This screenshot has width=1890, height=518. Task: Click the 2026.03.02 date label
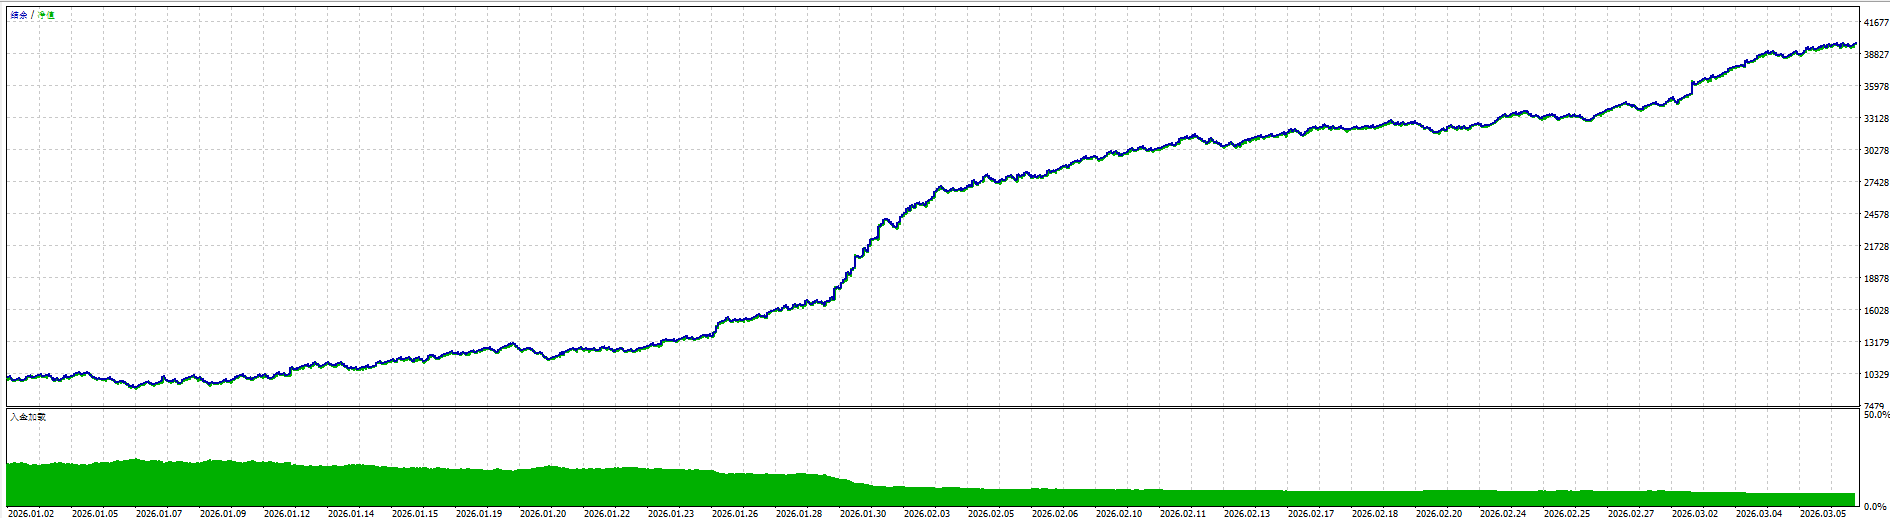[1695, 513]
